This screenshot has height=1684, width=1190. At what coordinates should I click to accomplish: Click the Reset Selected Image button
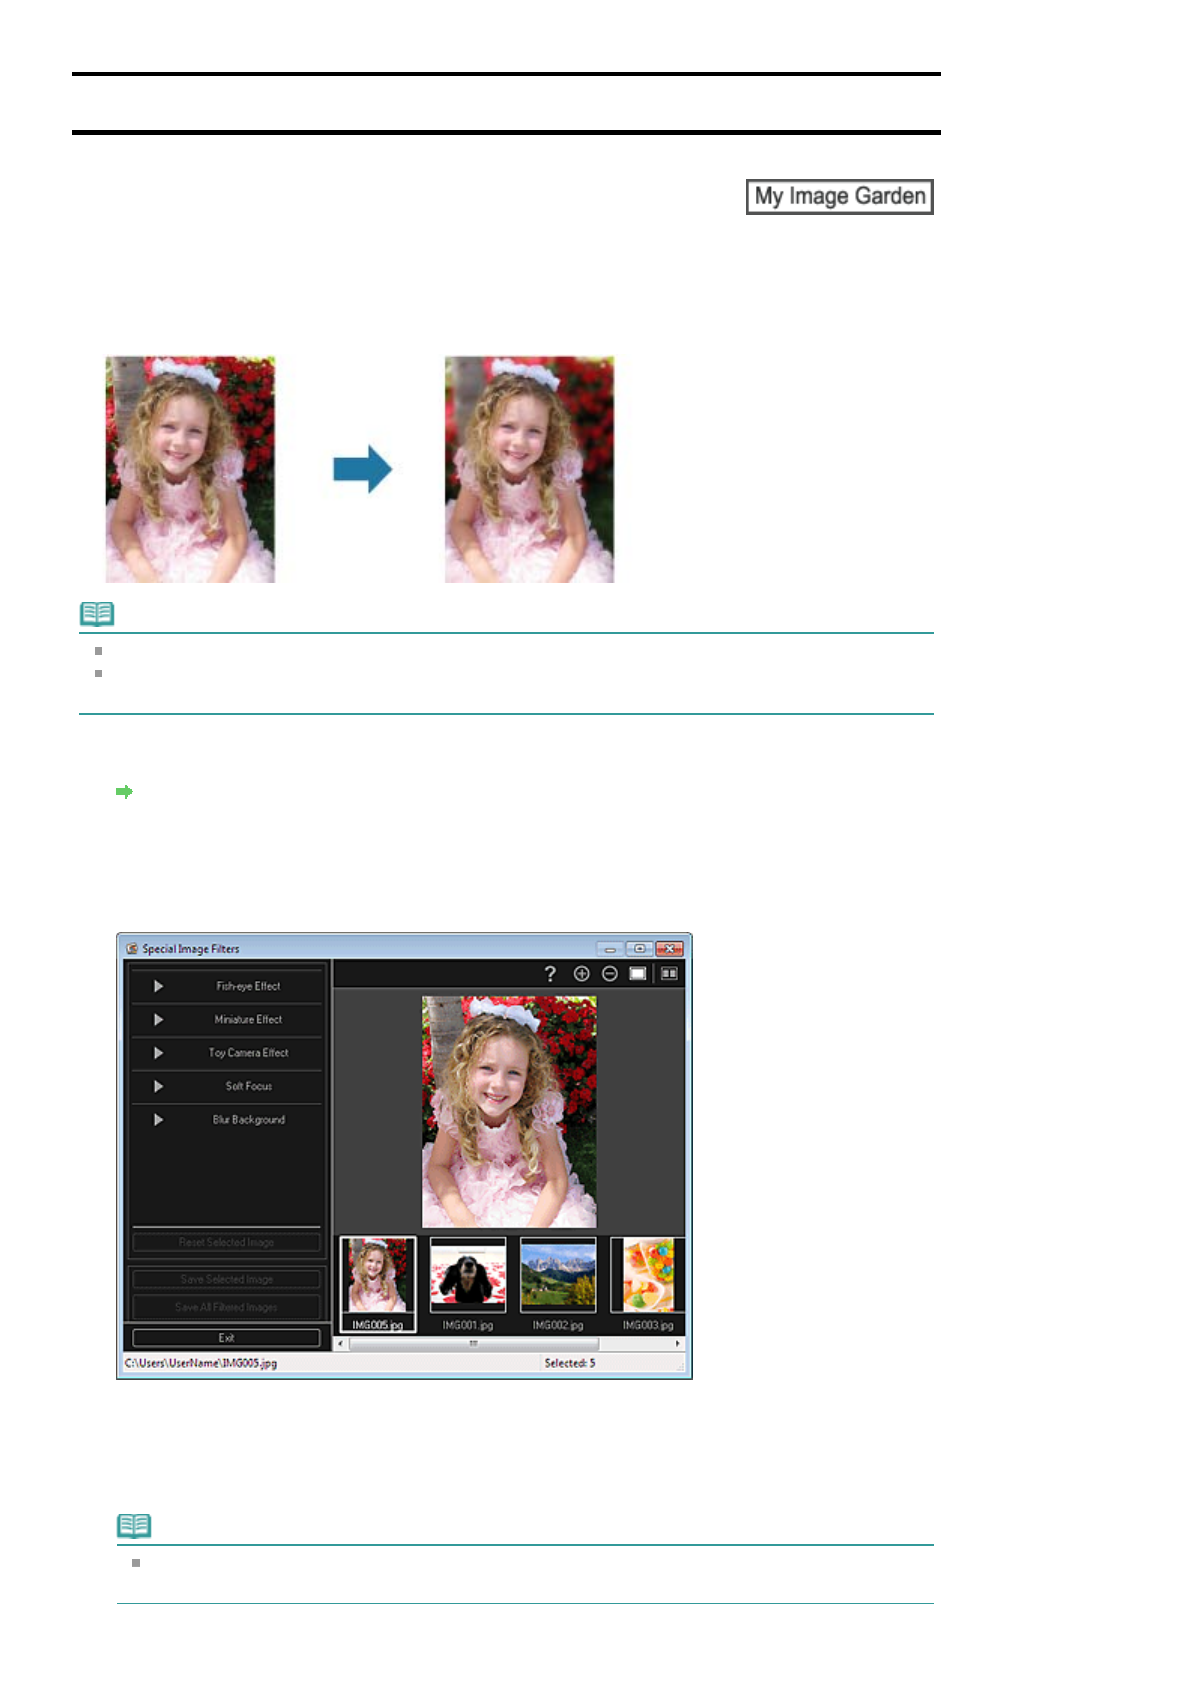[x=227, y=1242]
